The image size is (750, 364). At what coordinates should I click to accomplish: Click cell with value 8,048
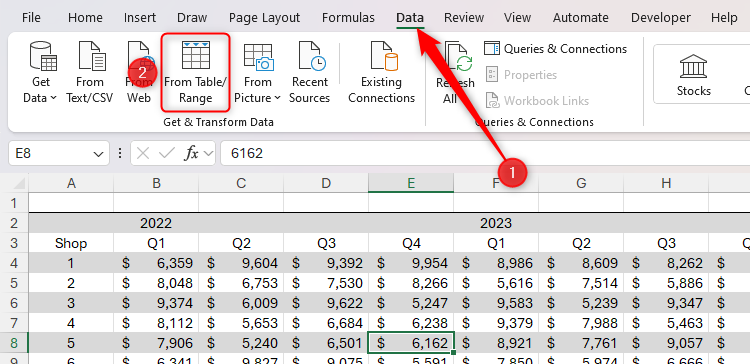click(156, 283)
